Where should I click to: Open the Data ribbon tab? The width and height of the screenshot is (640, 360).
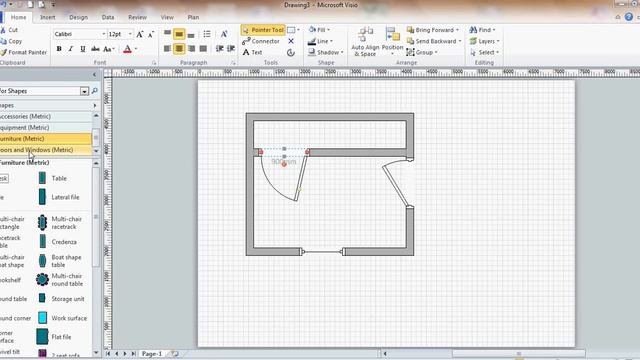click(108, 17)
